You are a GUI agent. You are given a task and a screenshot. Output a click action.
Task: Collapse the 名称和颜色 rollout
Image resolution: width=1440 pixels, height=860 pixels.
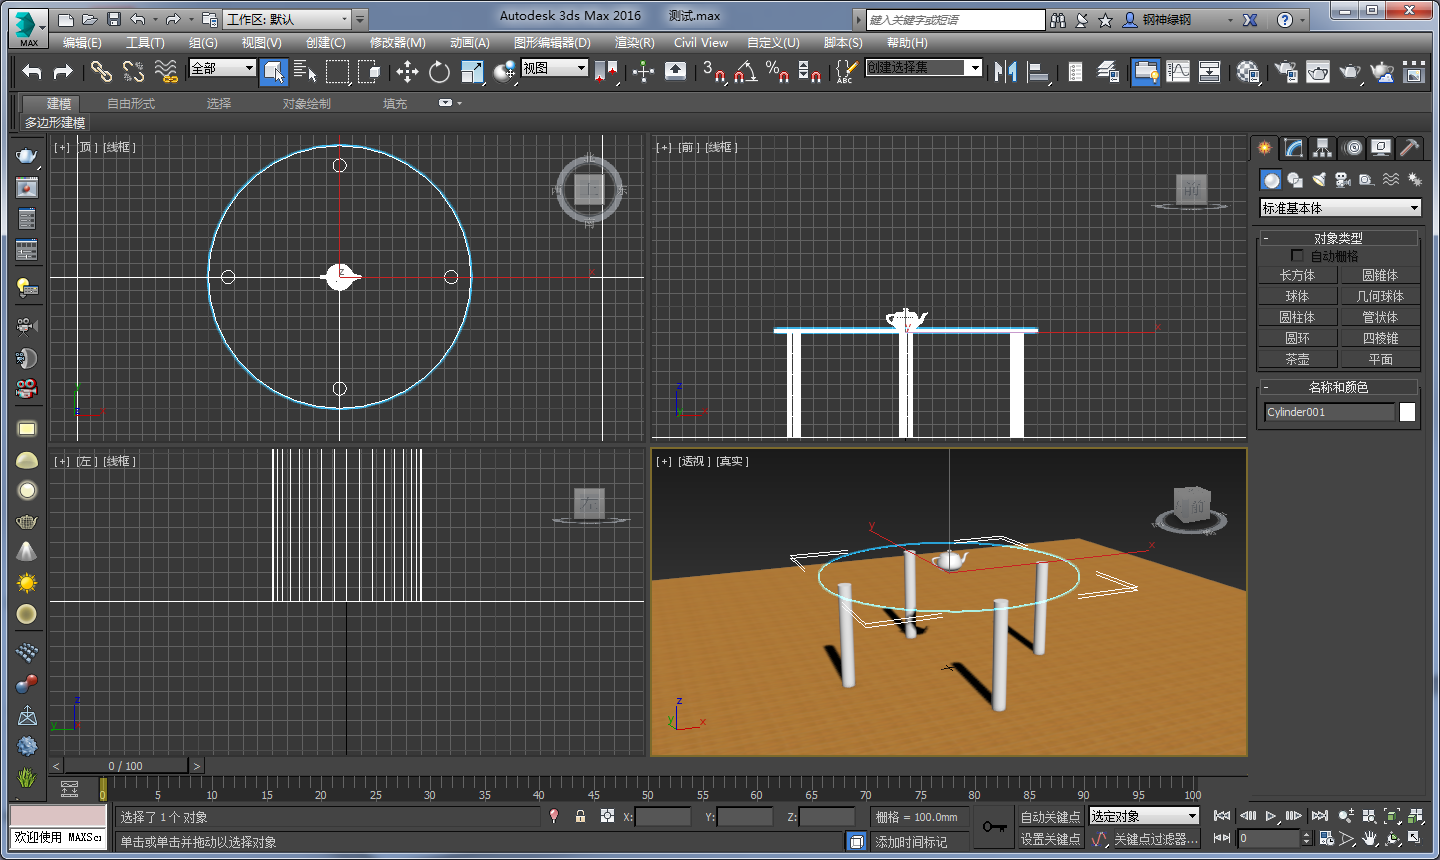coord(1338,387)
